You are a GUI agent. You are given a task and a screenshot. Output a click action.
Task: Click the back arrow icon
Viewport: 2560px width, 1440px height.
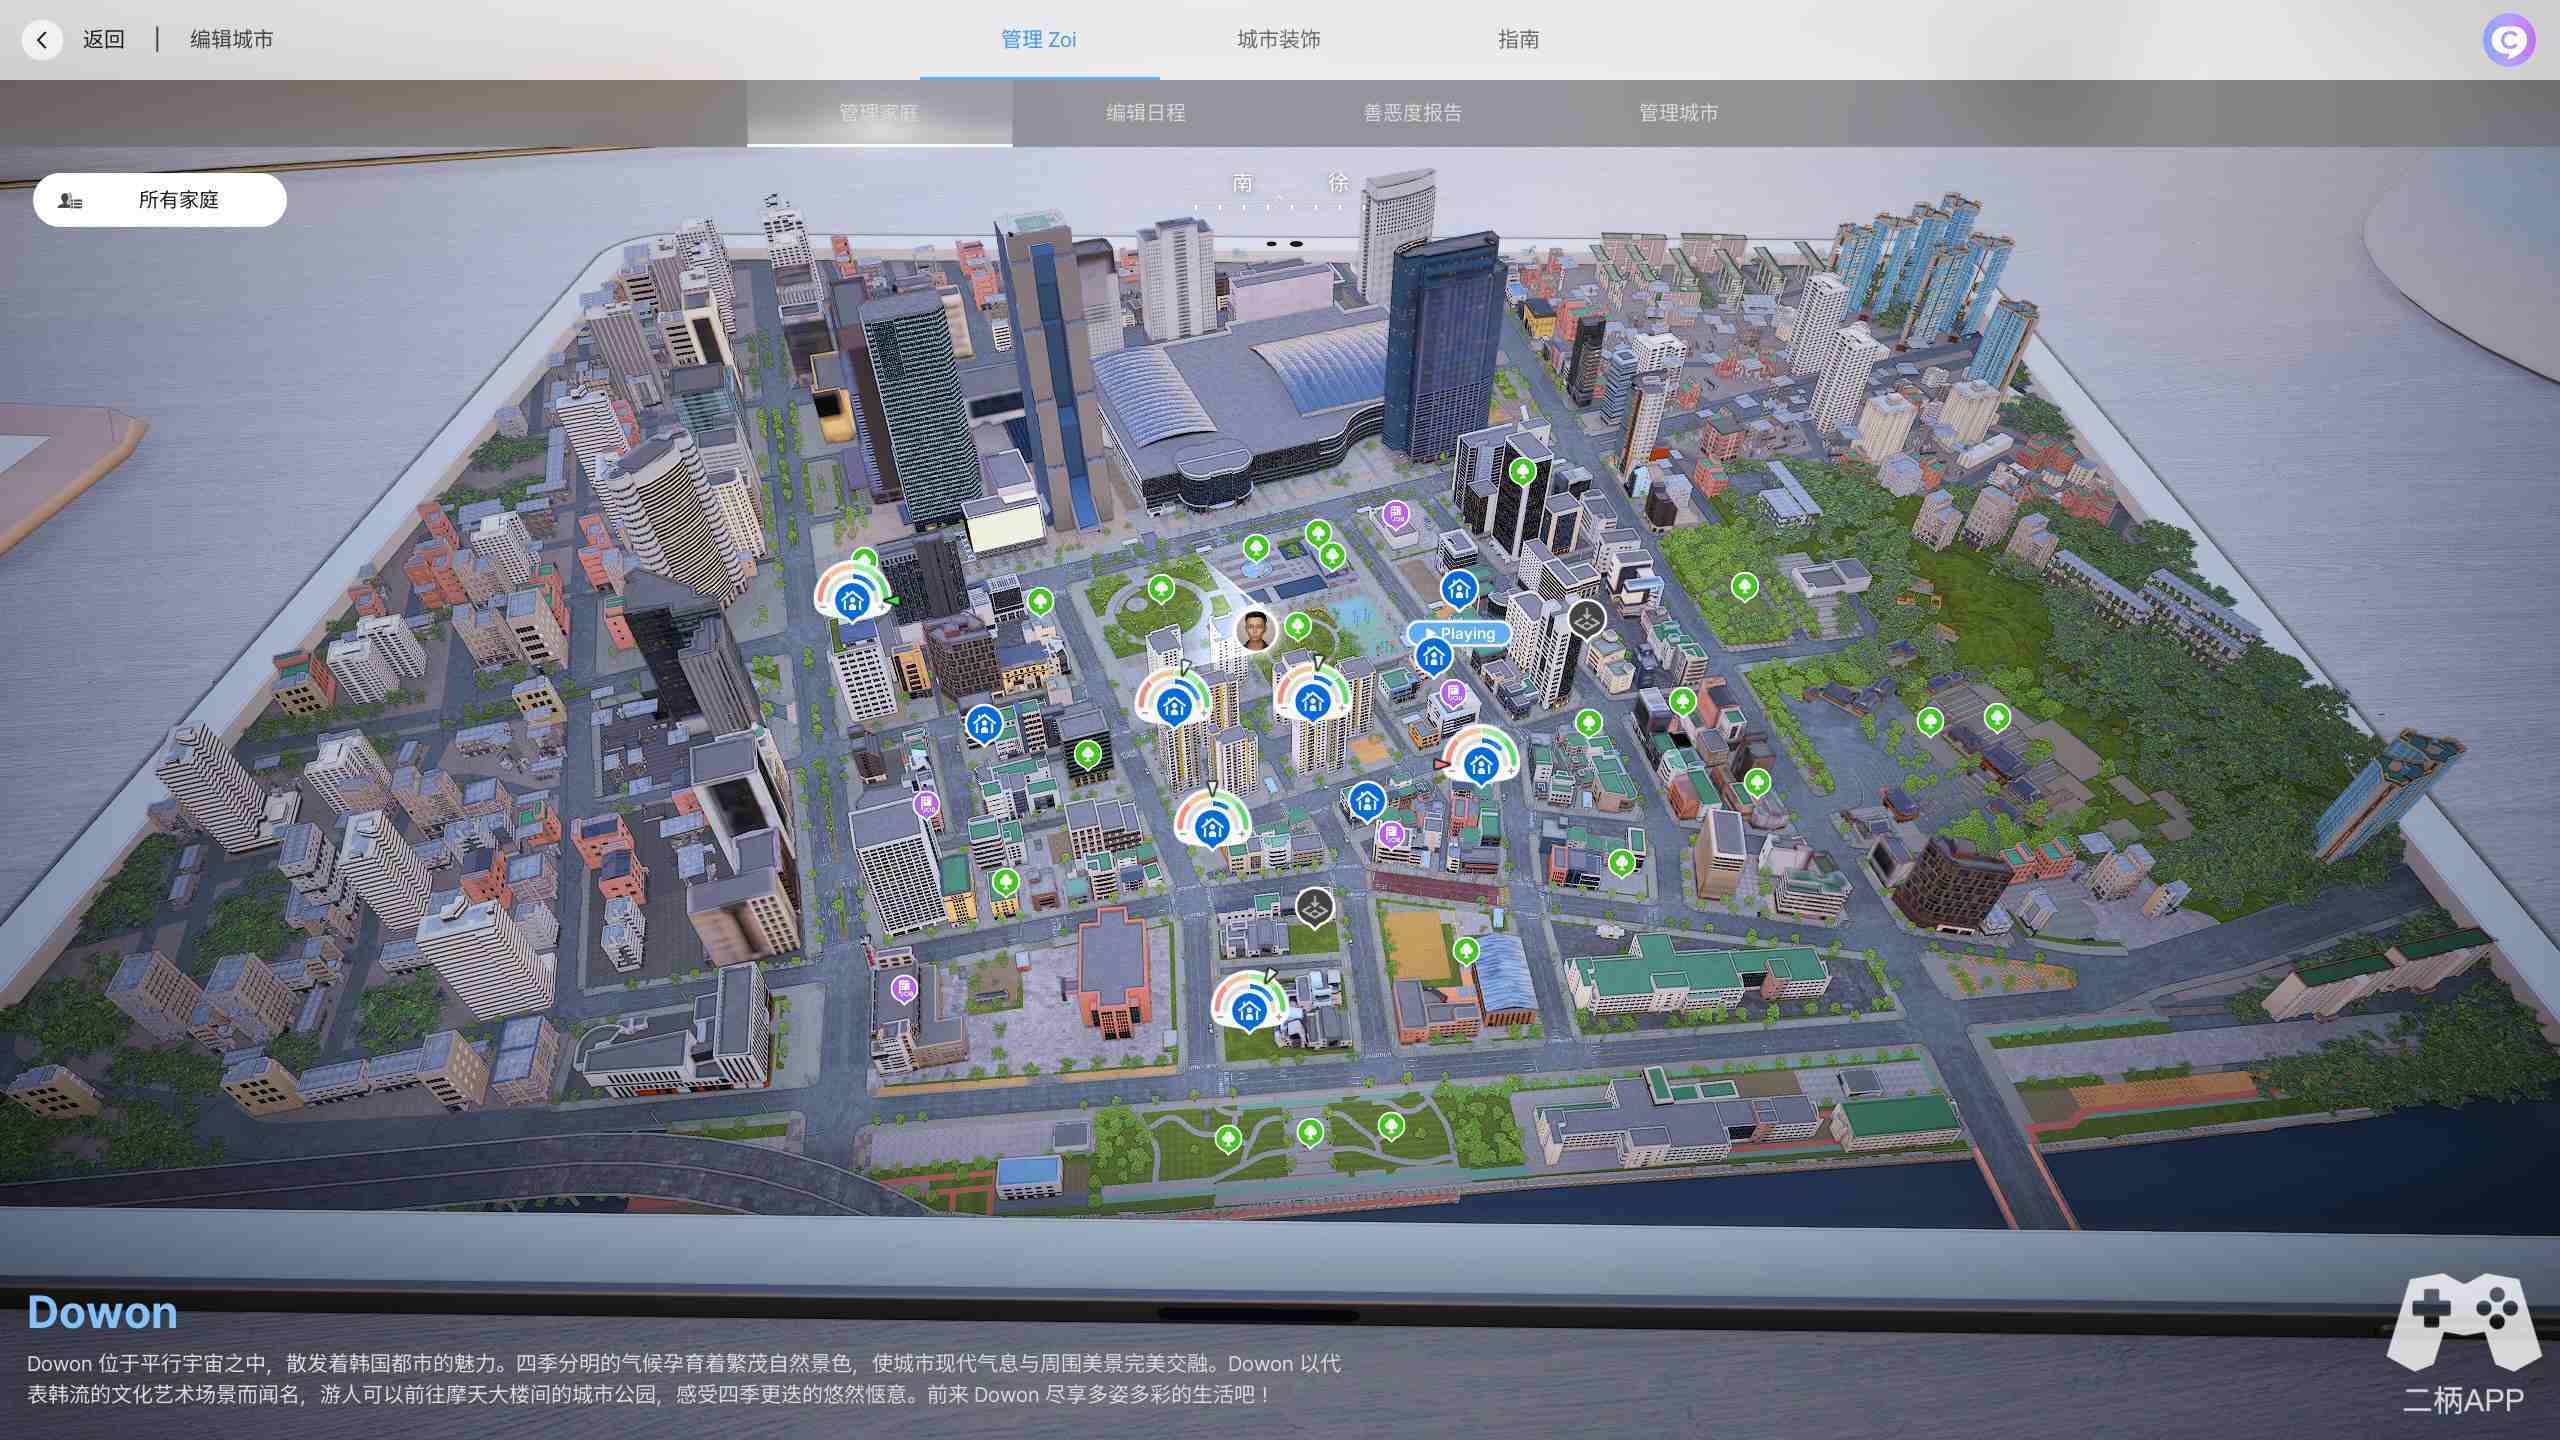[x=42, y=40]
